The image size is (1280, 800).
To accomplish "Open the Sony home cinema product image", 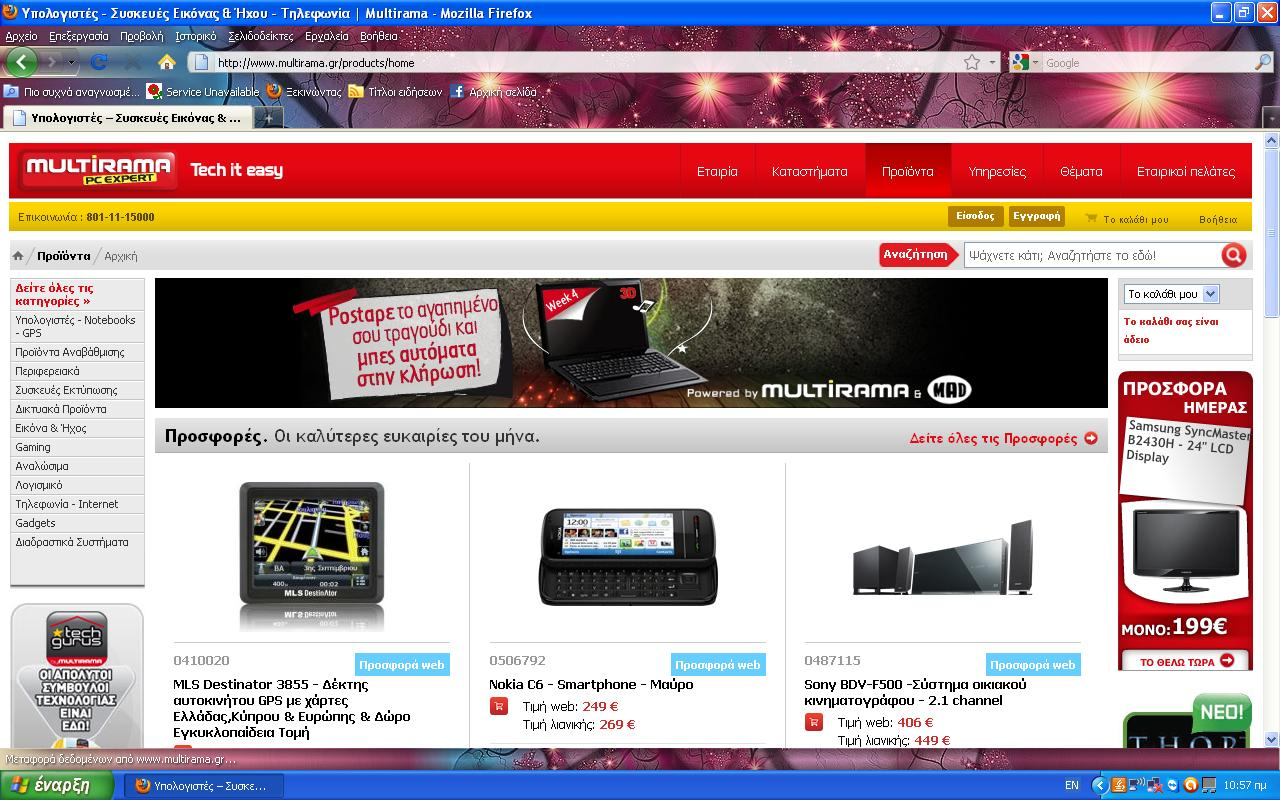I will pos(943,557).
